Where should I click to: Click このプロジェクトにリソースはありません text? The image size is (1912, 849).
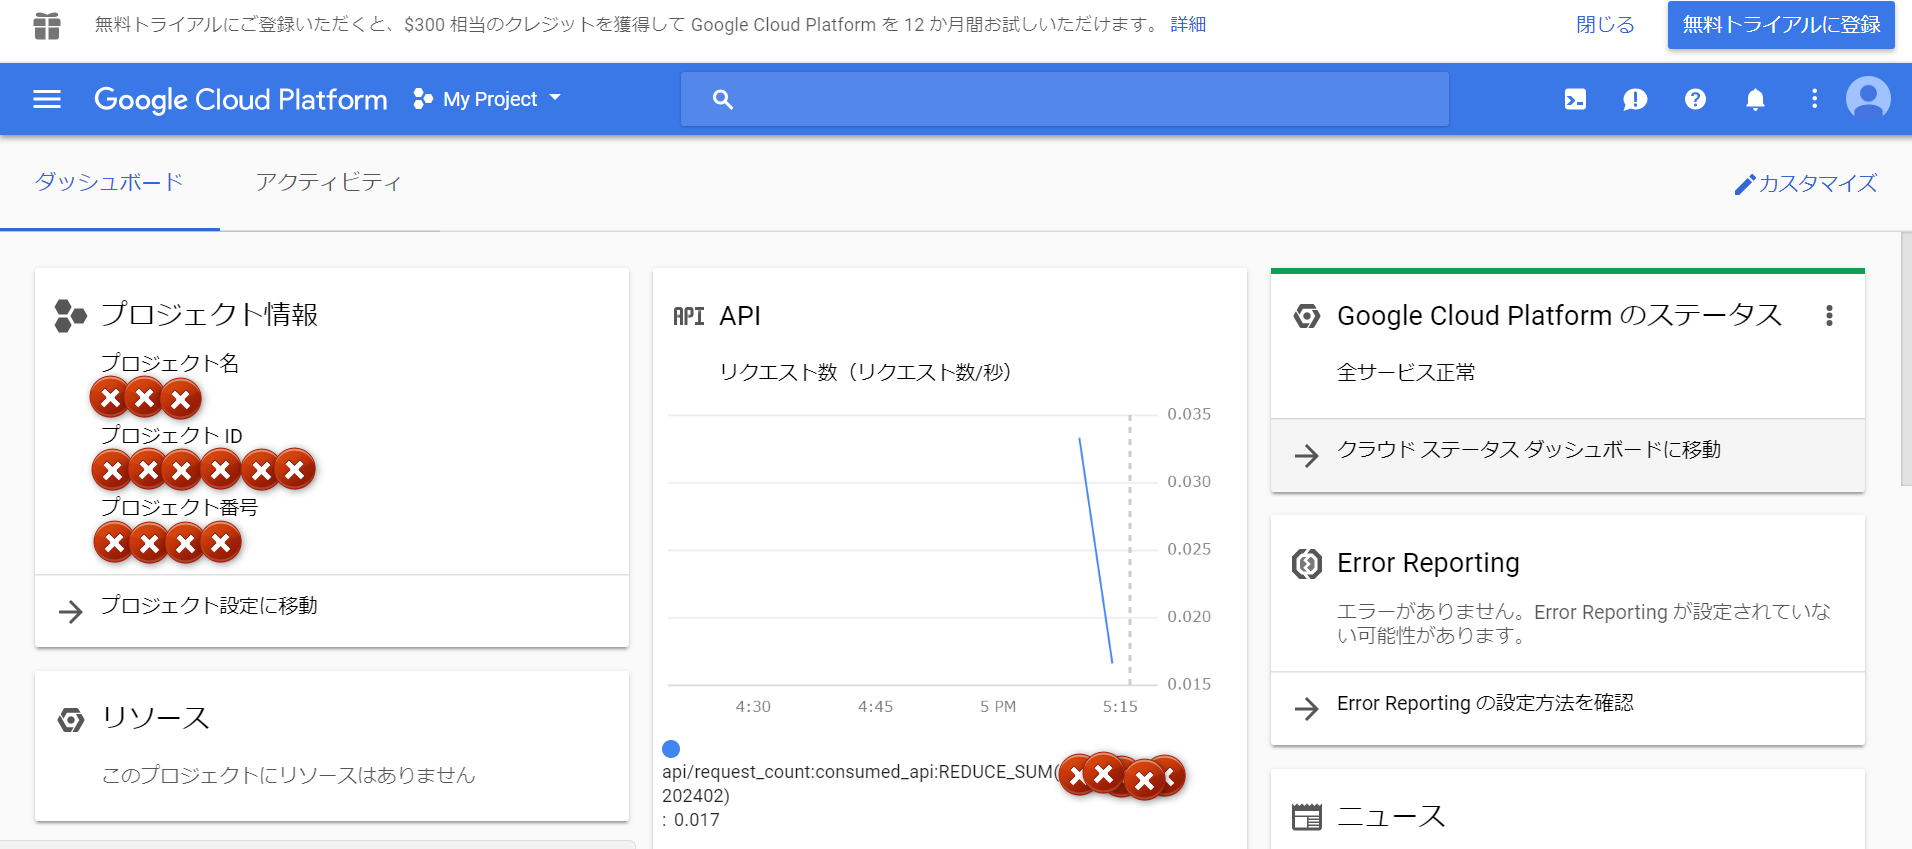click(x=288, y=775)
